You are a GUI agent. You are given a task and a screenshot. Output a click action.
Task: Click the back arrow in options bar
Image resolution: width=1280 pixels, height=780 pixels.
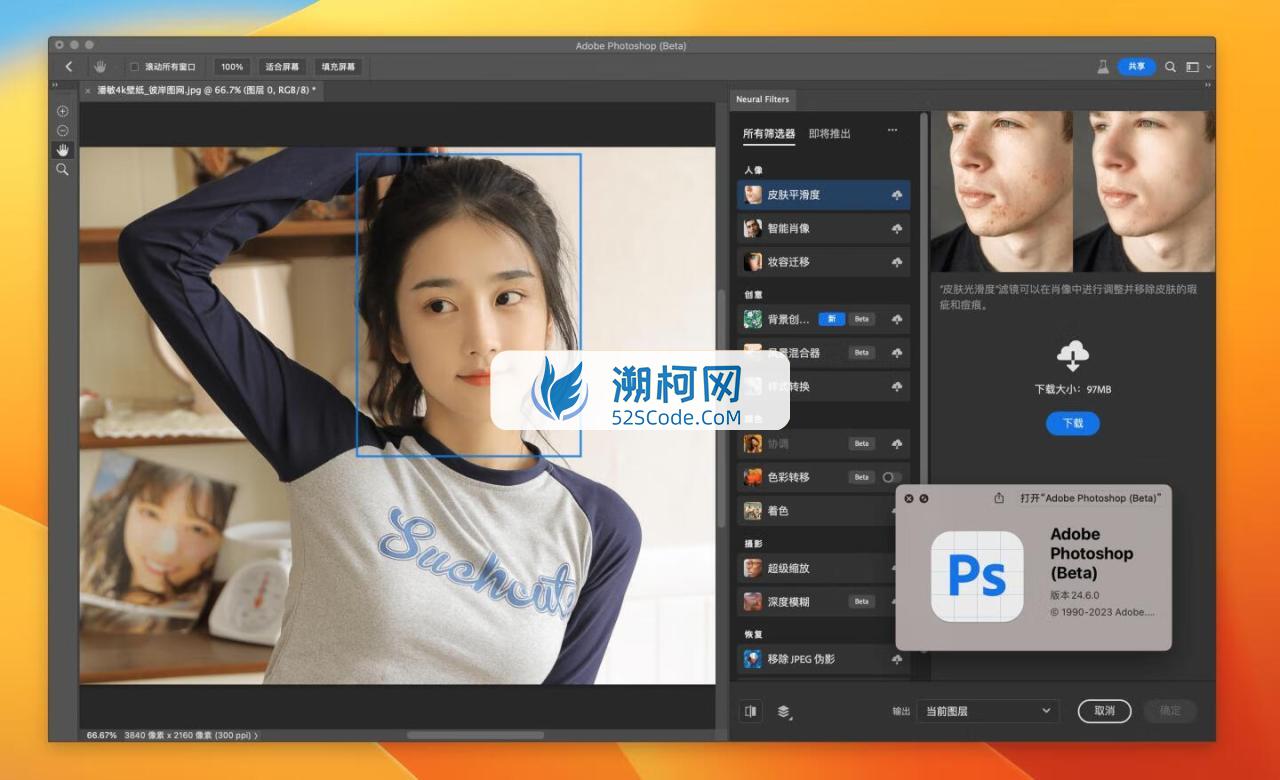point(69,67)
